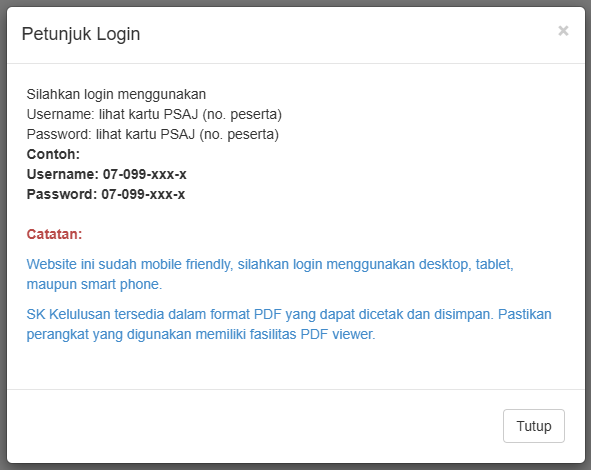Click the '(no. peserta)' text after Username
The image size is (591, 470).
click(x=242, y=114)
